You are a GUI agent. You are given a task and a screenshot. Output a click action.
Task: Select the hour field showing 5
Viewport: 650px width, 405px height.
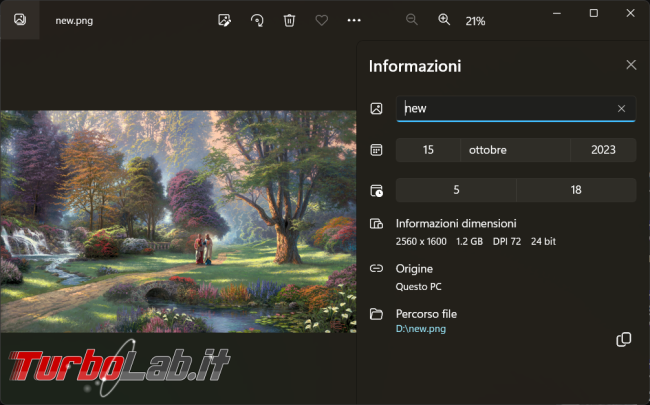coord(456,190)
